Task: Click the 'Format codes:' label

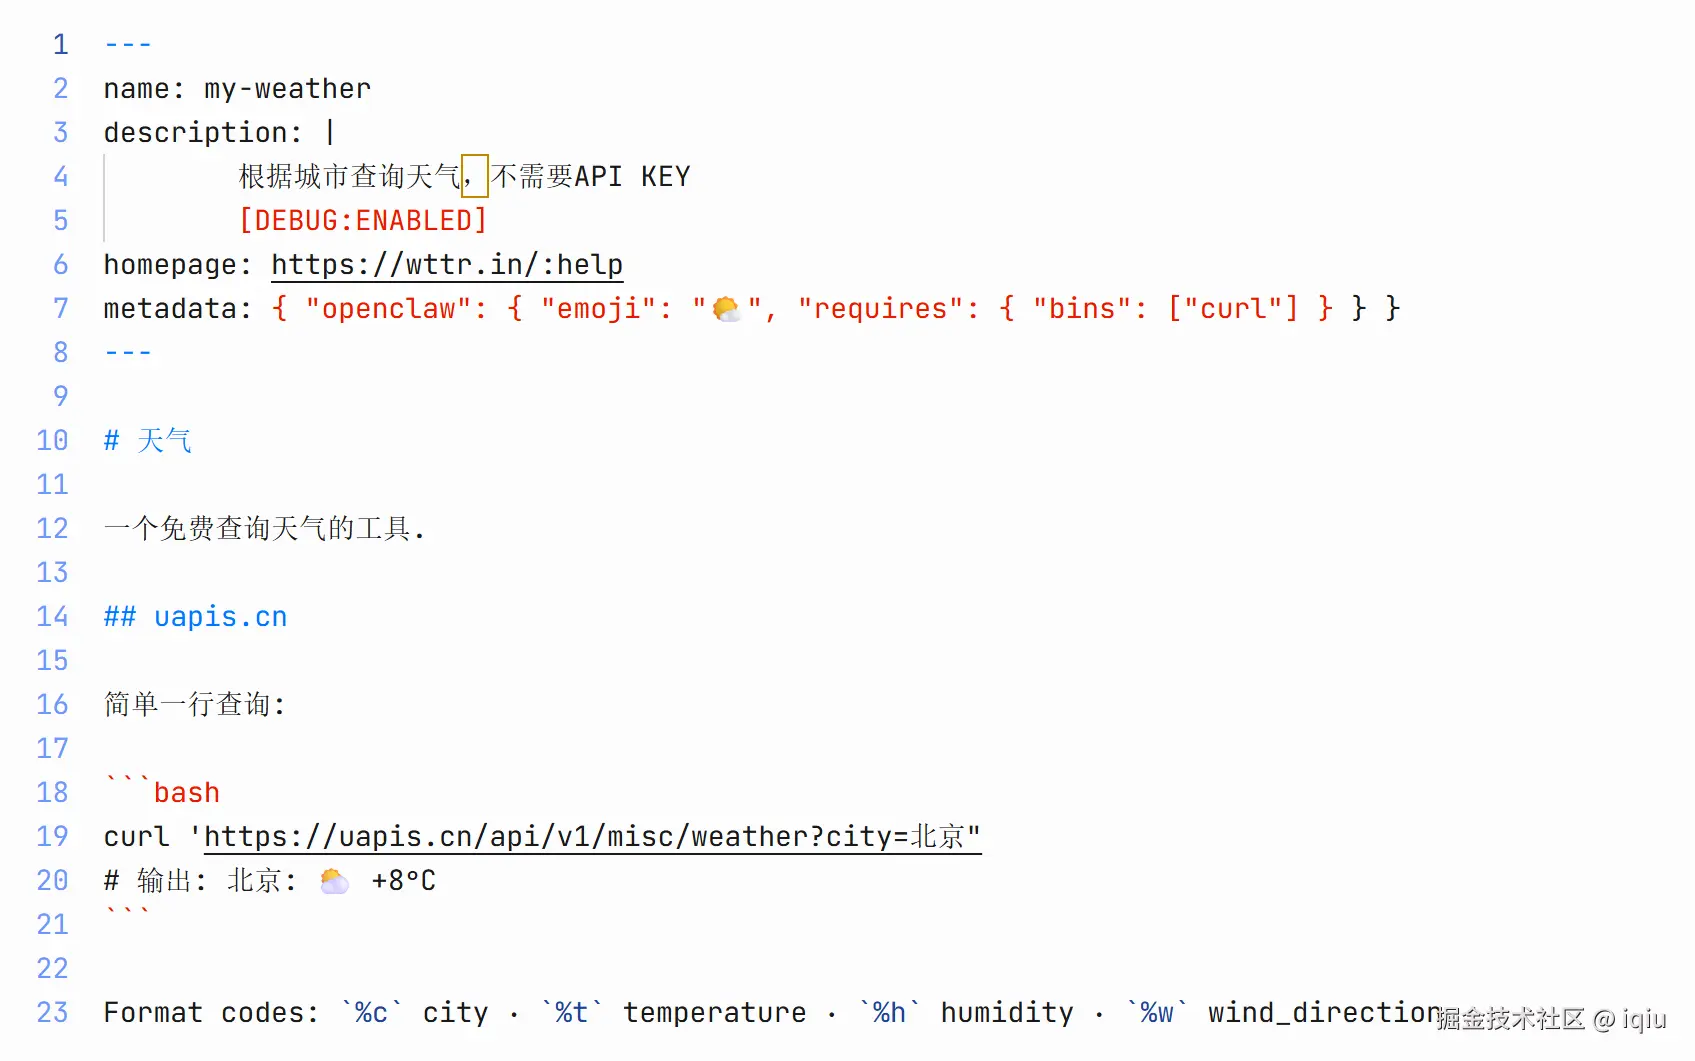Action: [x=211, y=1013]
